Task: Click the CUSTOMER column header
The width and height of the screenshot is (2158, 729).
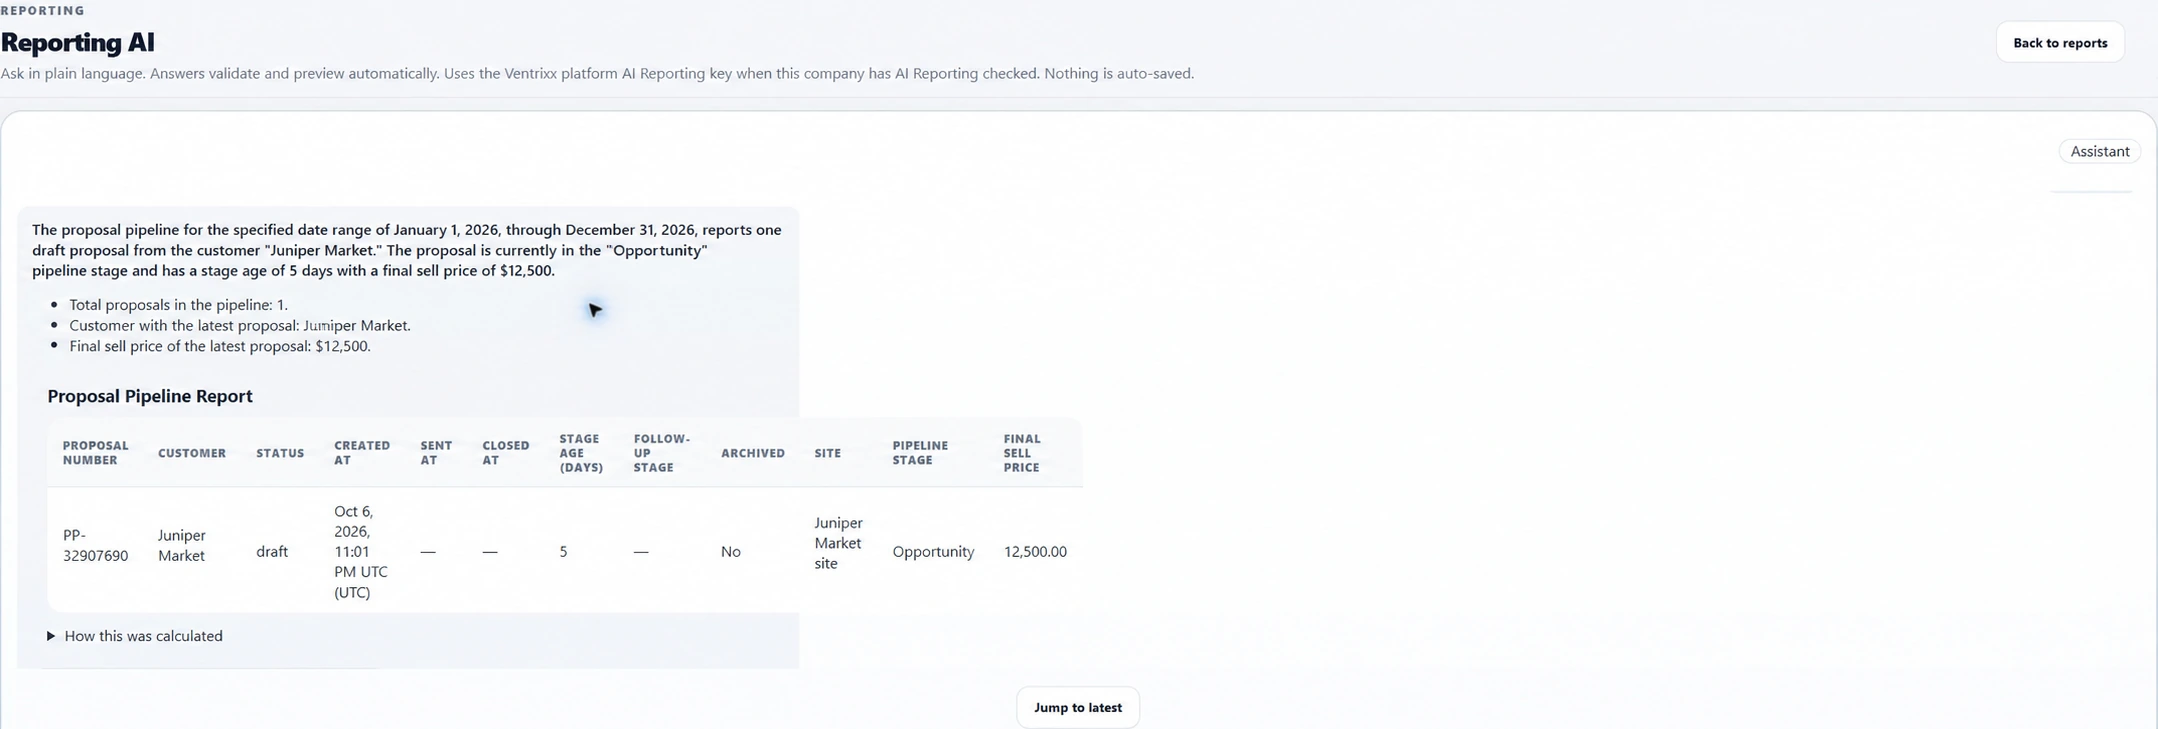Action: (192, 453)
